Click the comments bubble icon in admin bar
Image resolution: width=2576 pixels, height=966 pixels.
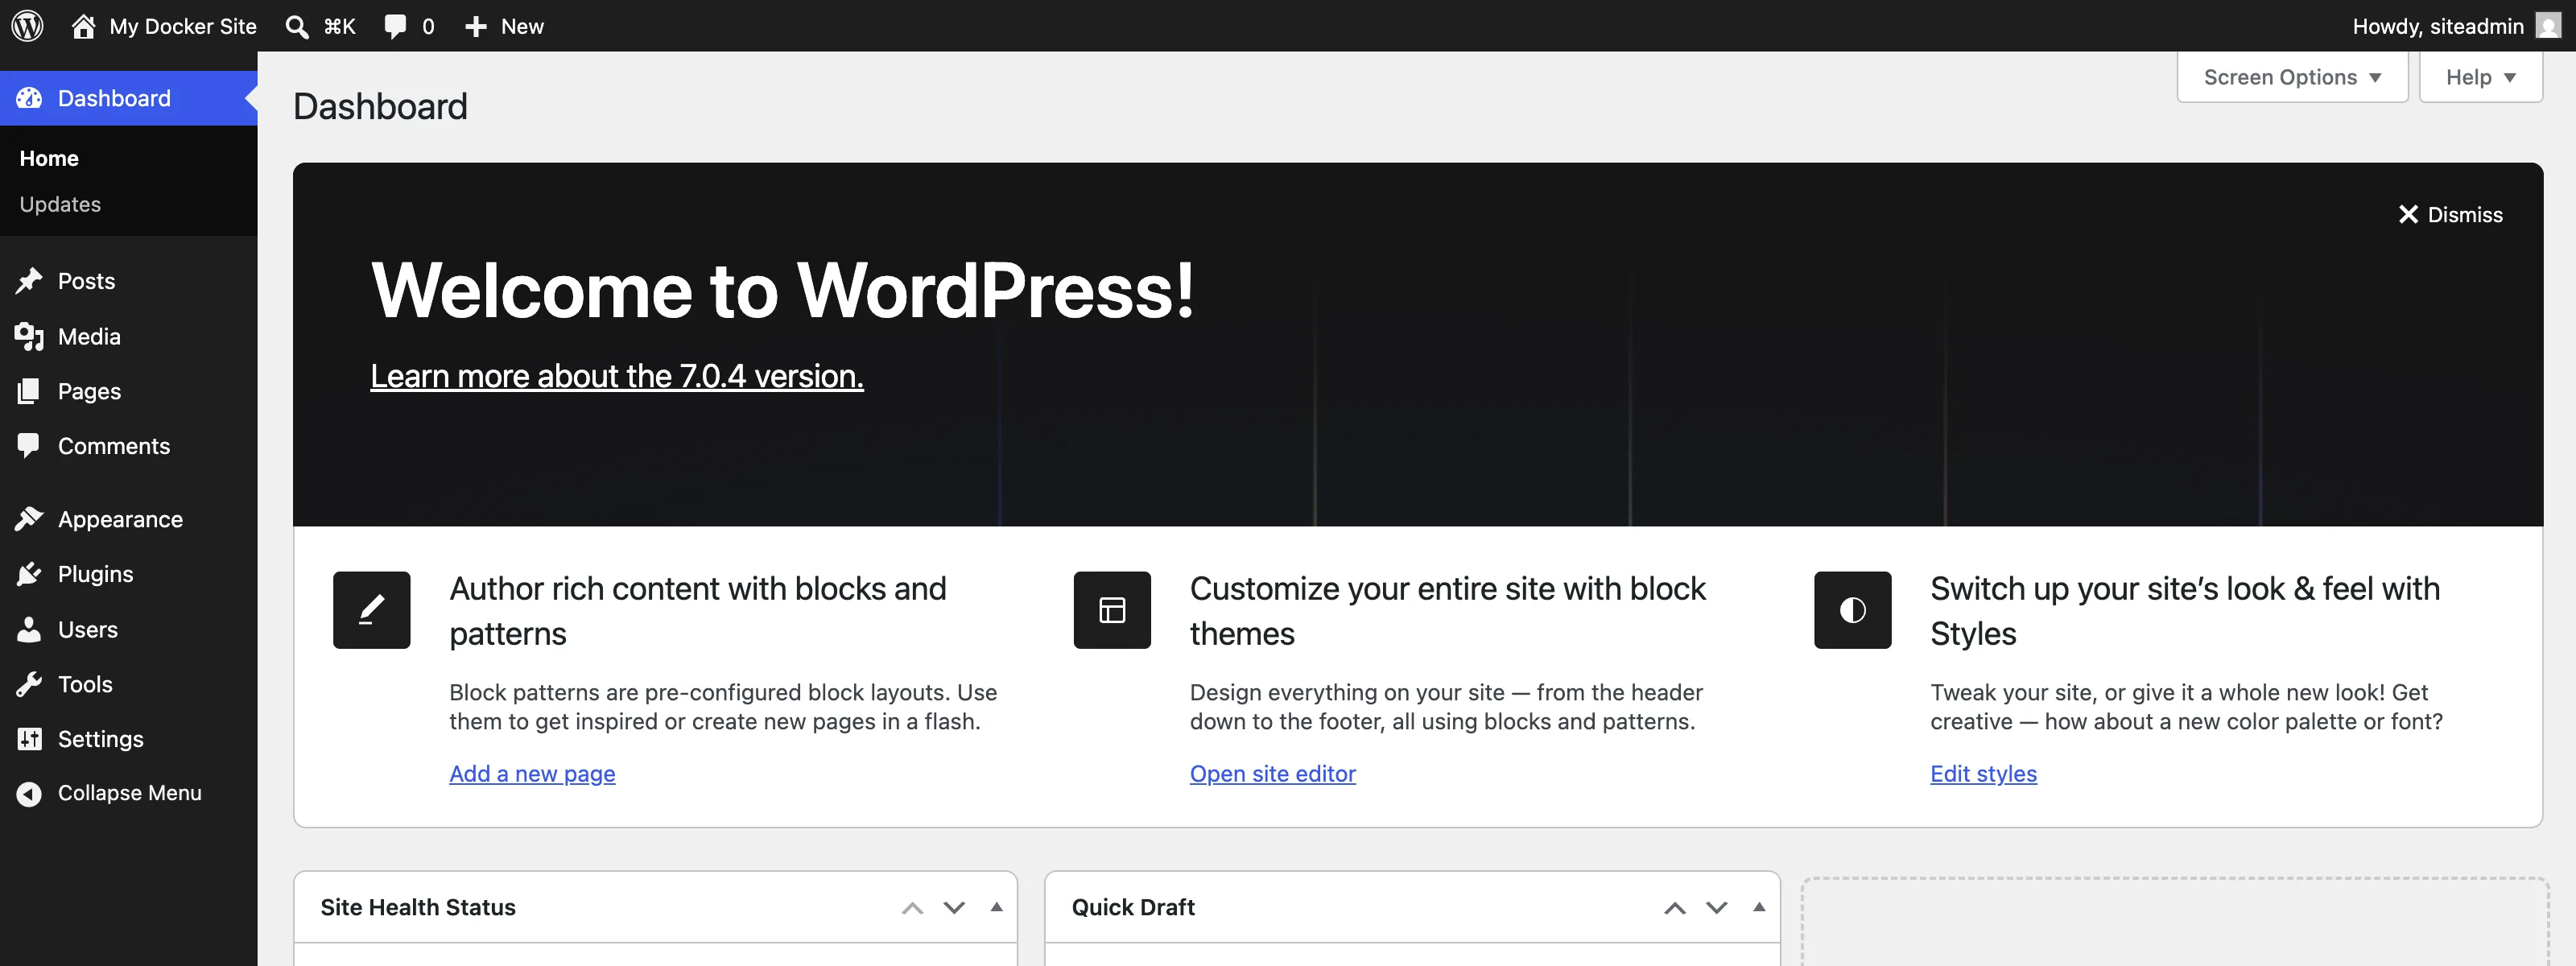[x=395, y=27]
